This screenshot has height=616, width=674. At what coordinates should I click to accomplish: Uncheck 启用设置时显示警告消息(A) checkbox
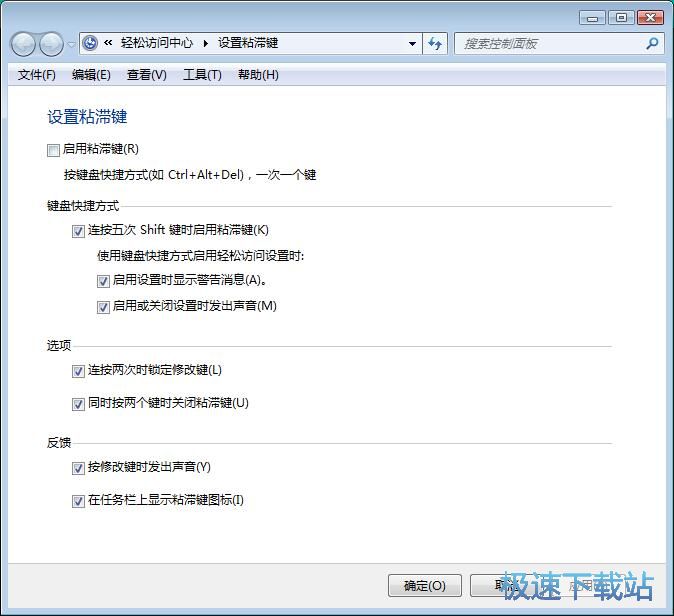pyautogui.click(x=103, y=281)
